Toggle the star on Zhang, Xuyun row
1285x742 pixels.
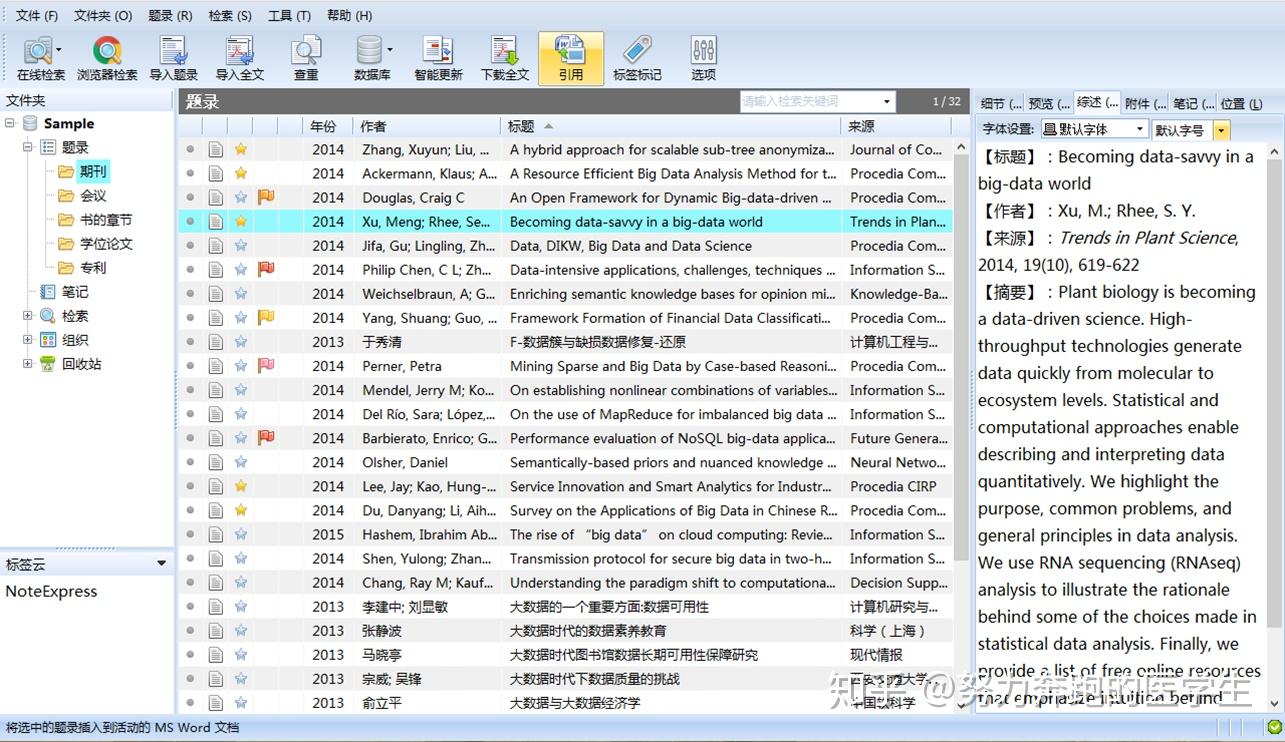click(x=240, y=150)
